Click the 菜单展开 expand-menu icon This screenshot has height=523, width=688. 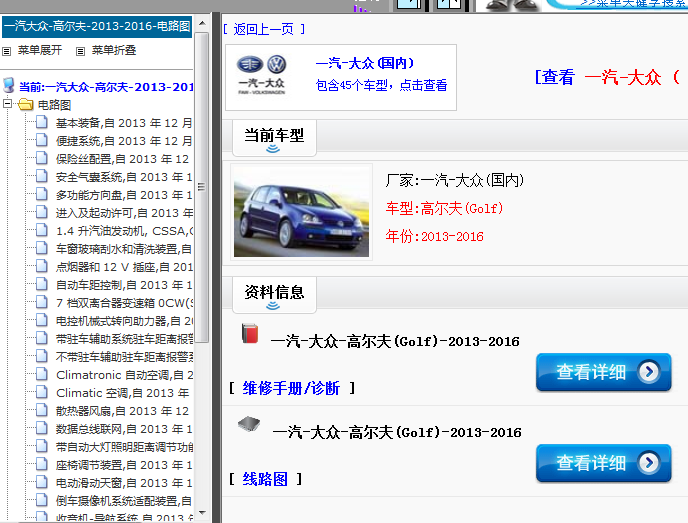pos(7,51)
